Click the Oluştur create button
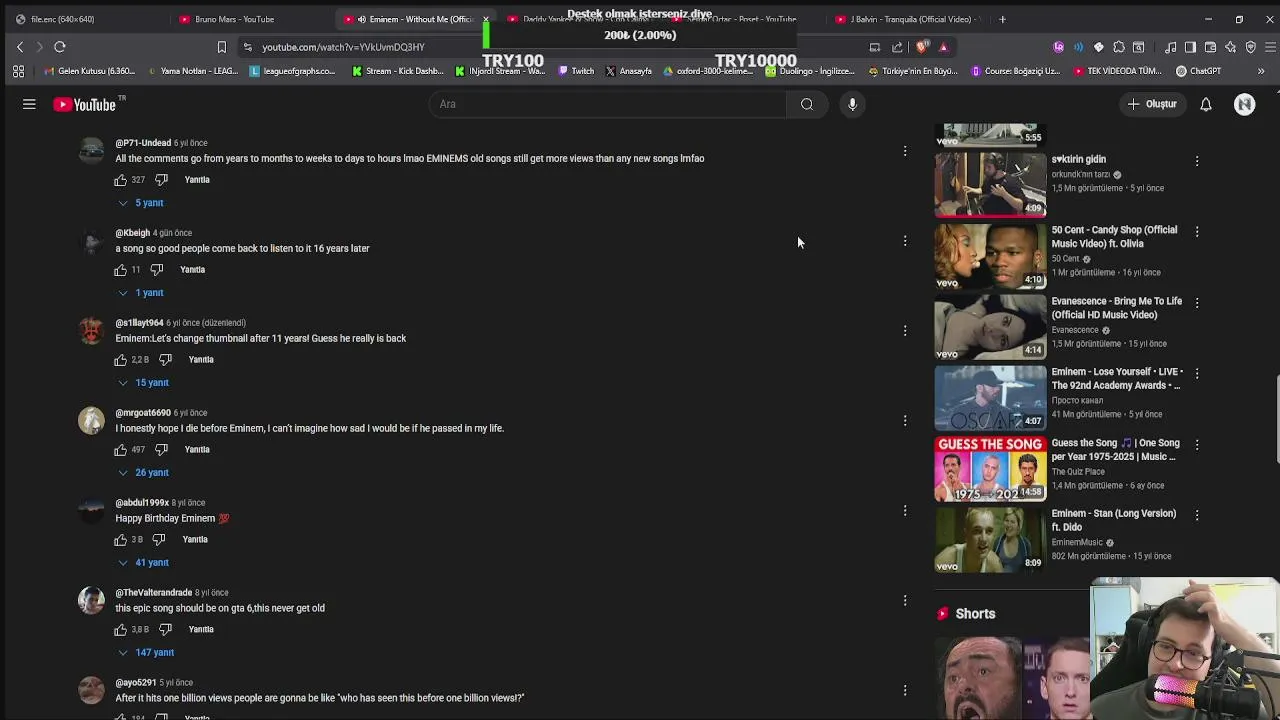The image size is (1280, 720). [x=1152, y=104]
